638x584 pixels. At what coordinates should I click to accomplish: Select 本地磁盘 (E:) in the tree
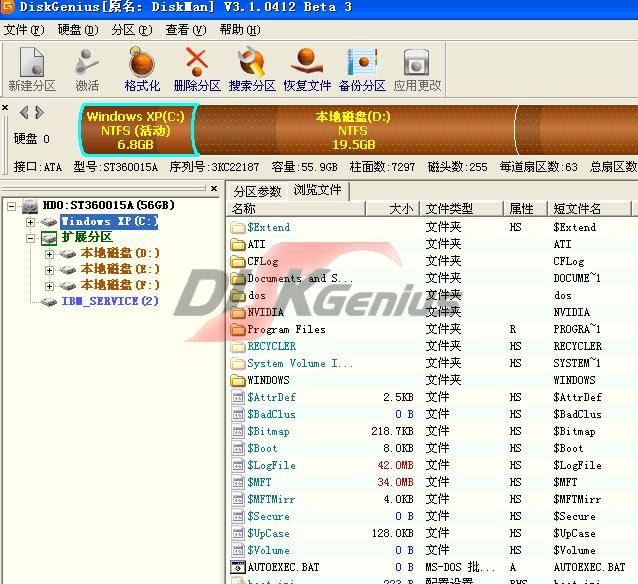[x=120, y=269]
